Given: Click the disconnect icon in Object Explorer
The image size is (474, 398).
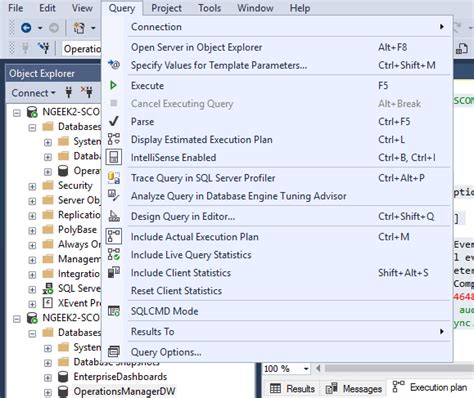Looking at the screenshot, I should pyautogui.click(x=87, y=92).
